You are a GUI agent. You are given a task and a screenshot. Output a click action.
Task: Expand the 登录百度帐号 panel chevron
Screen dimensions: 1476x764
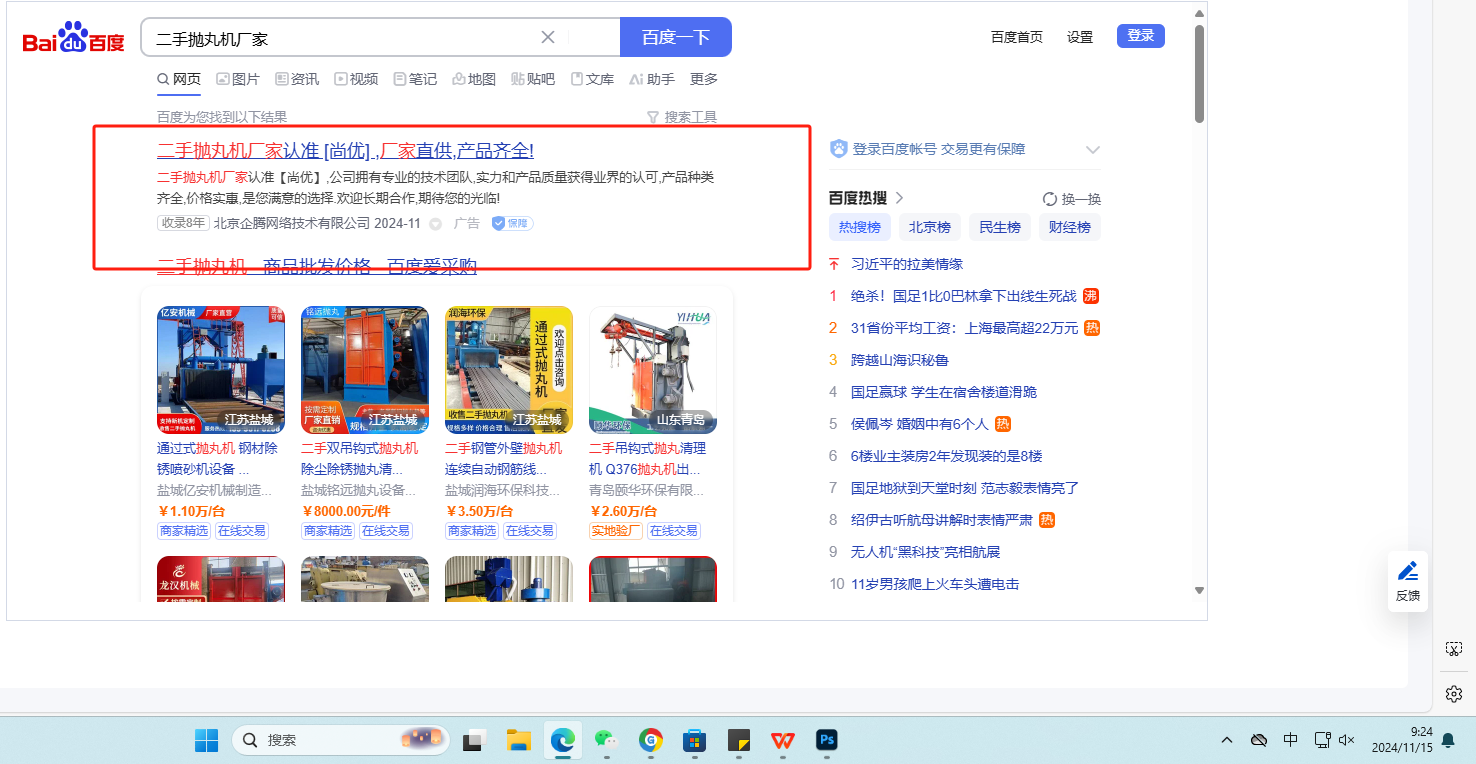pyautogui.click(x=1092, y=150)
